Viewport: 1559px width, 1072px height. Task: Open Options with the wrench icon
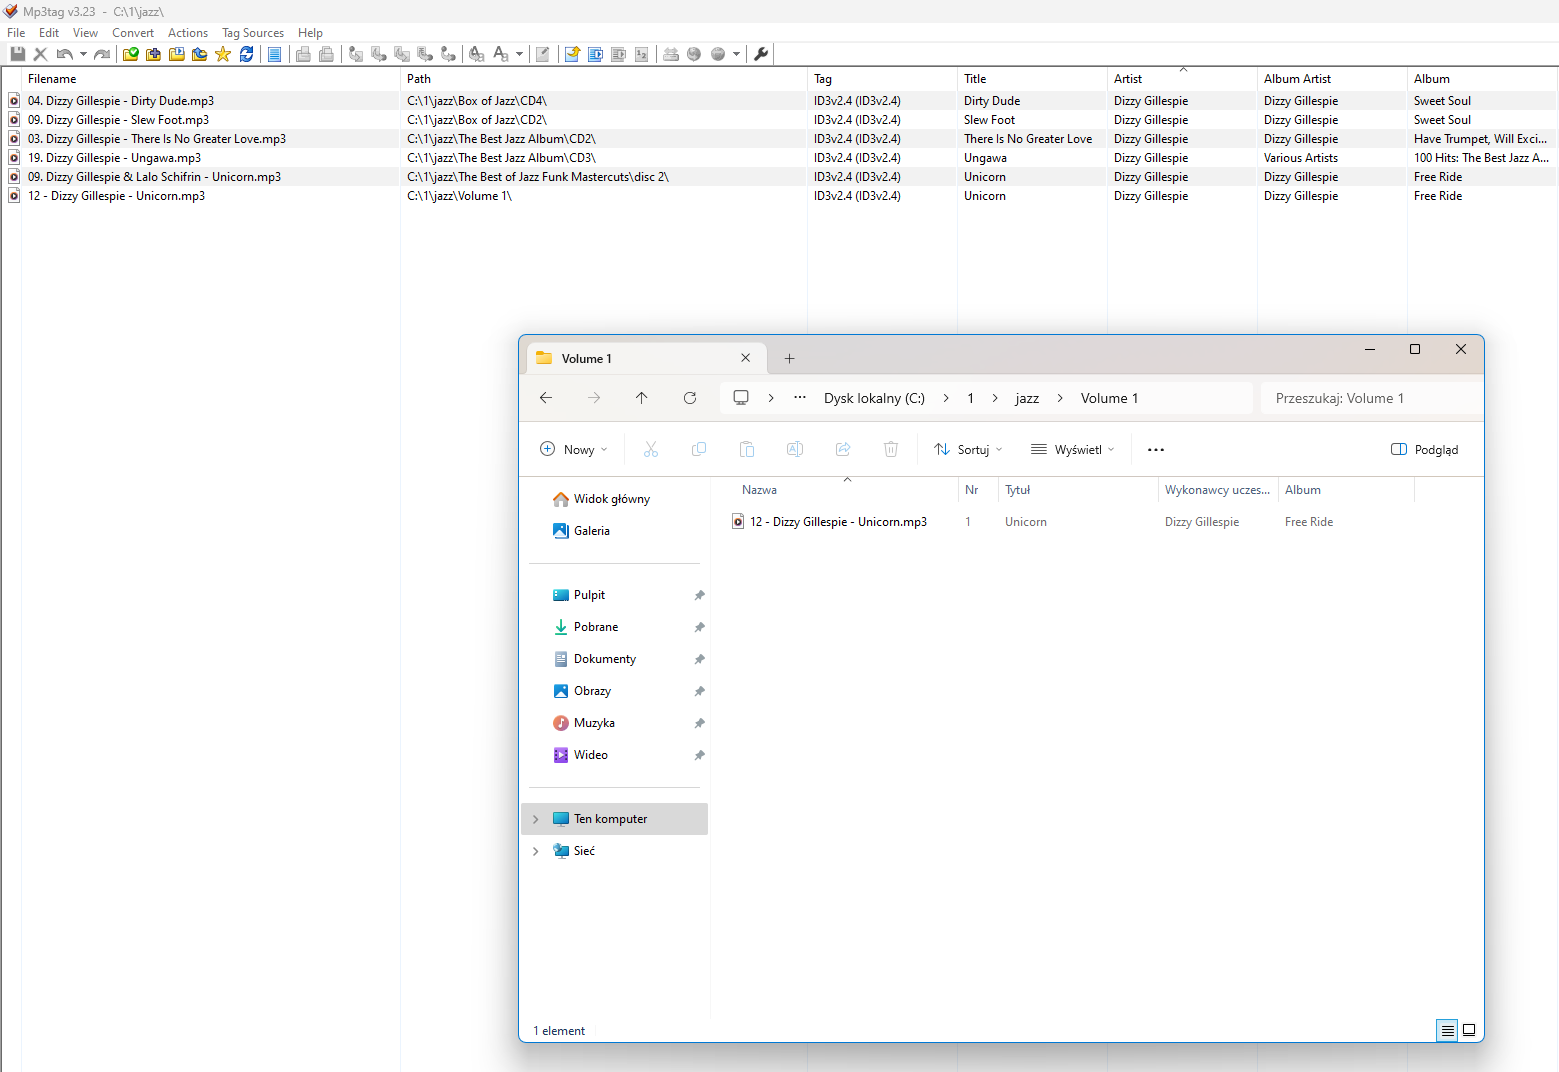761,54
